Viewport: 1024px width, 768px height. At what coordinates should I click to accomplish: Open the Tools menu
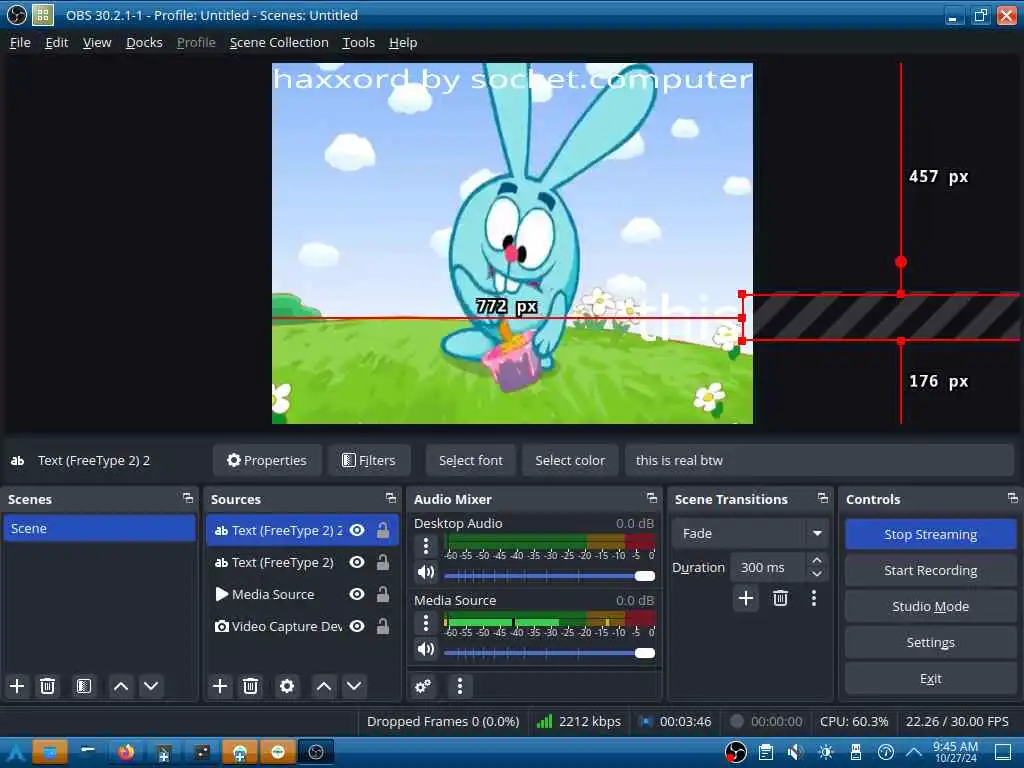pyautogui.click(x=359, y=42)
